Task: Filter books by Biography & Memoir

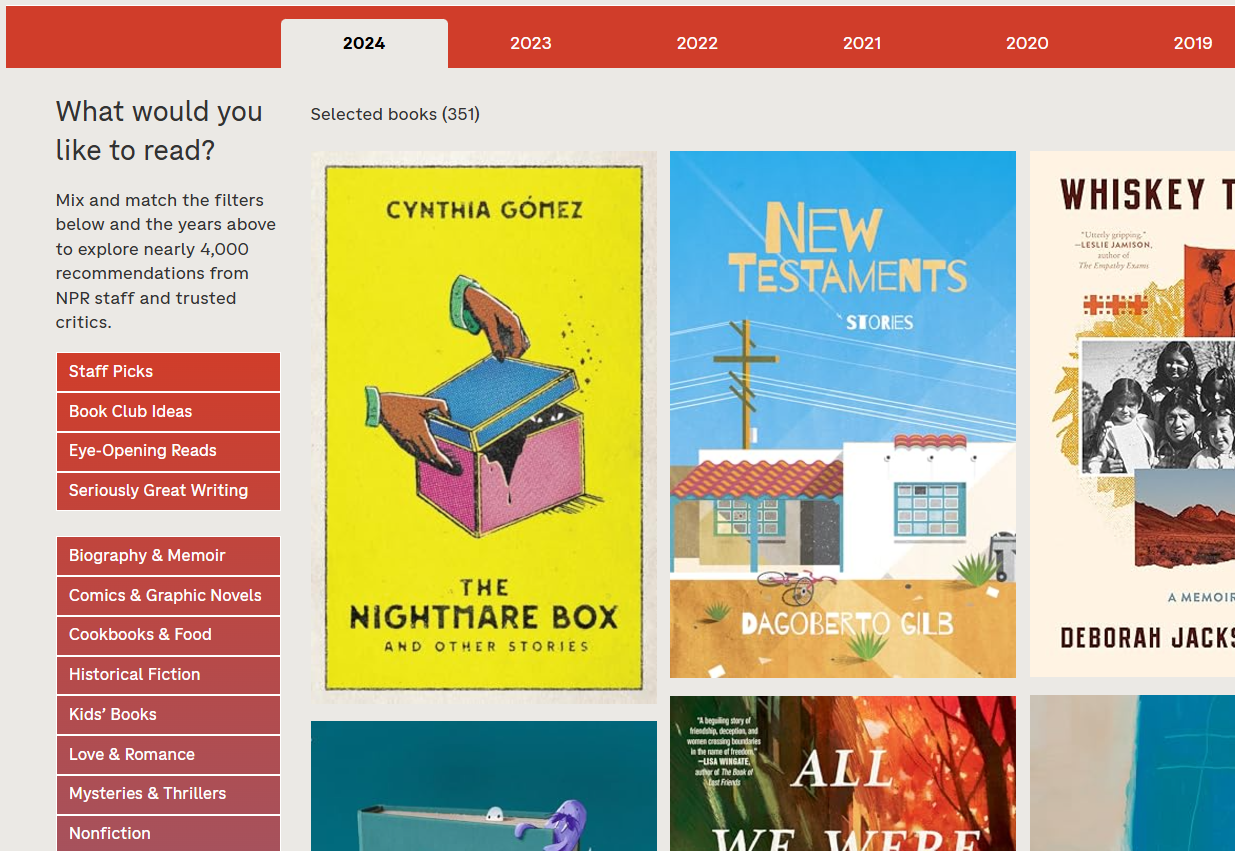Action: [168, 556]
